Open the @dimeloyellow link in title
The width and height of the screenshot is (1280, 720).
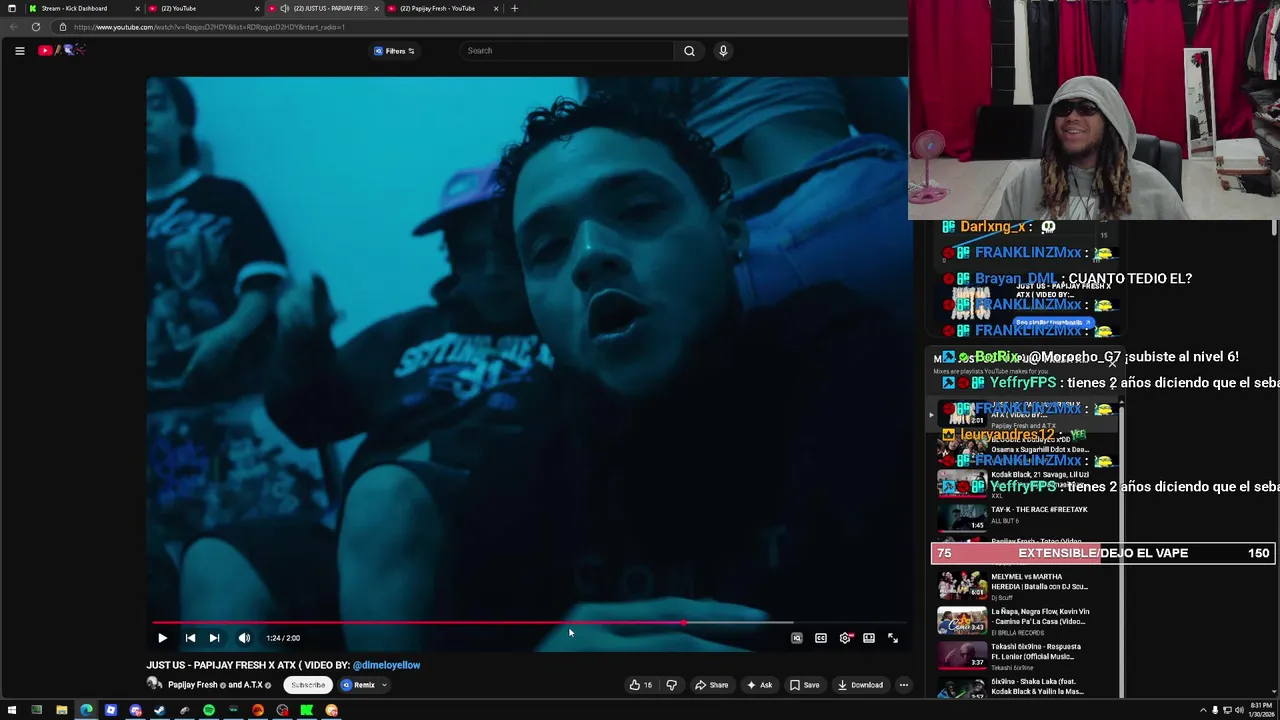386,665
